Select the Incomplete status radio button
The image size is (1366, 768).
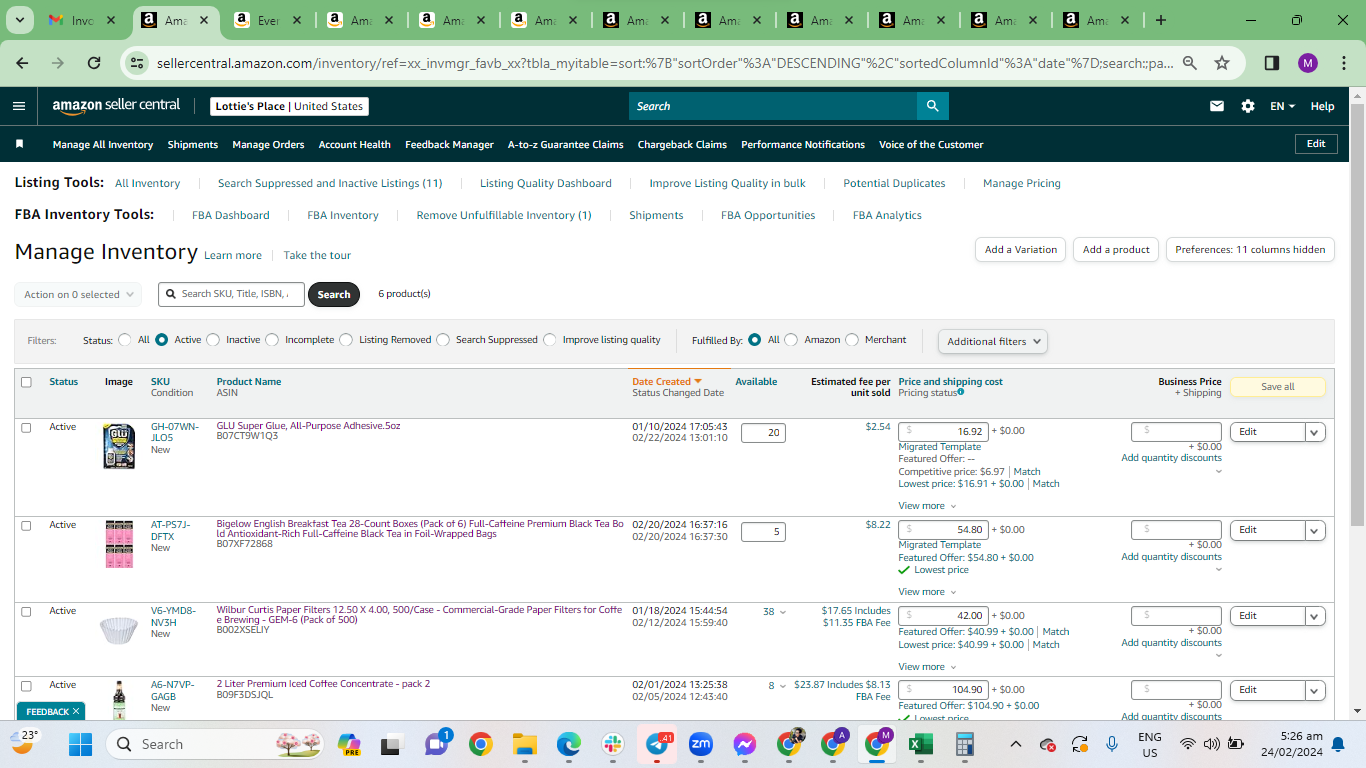click(x=272, y=340)
